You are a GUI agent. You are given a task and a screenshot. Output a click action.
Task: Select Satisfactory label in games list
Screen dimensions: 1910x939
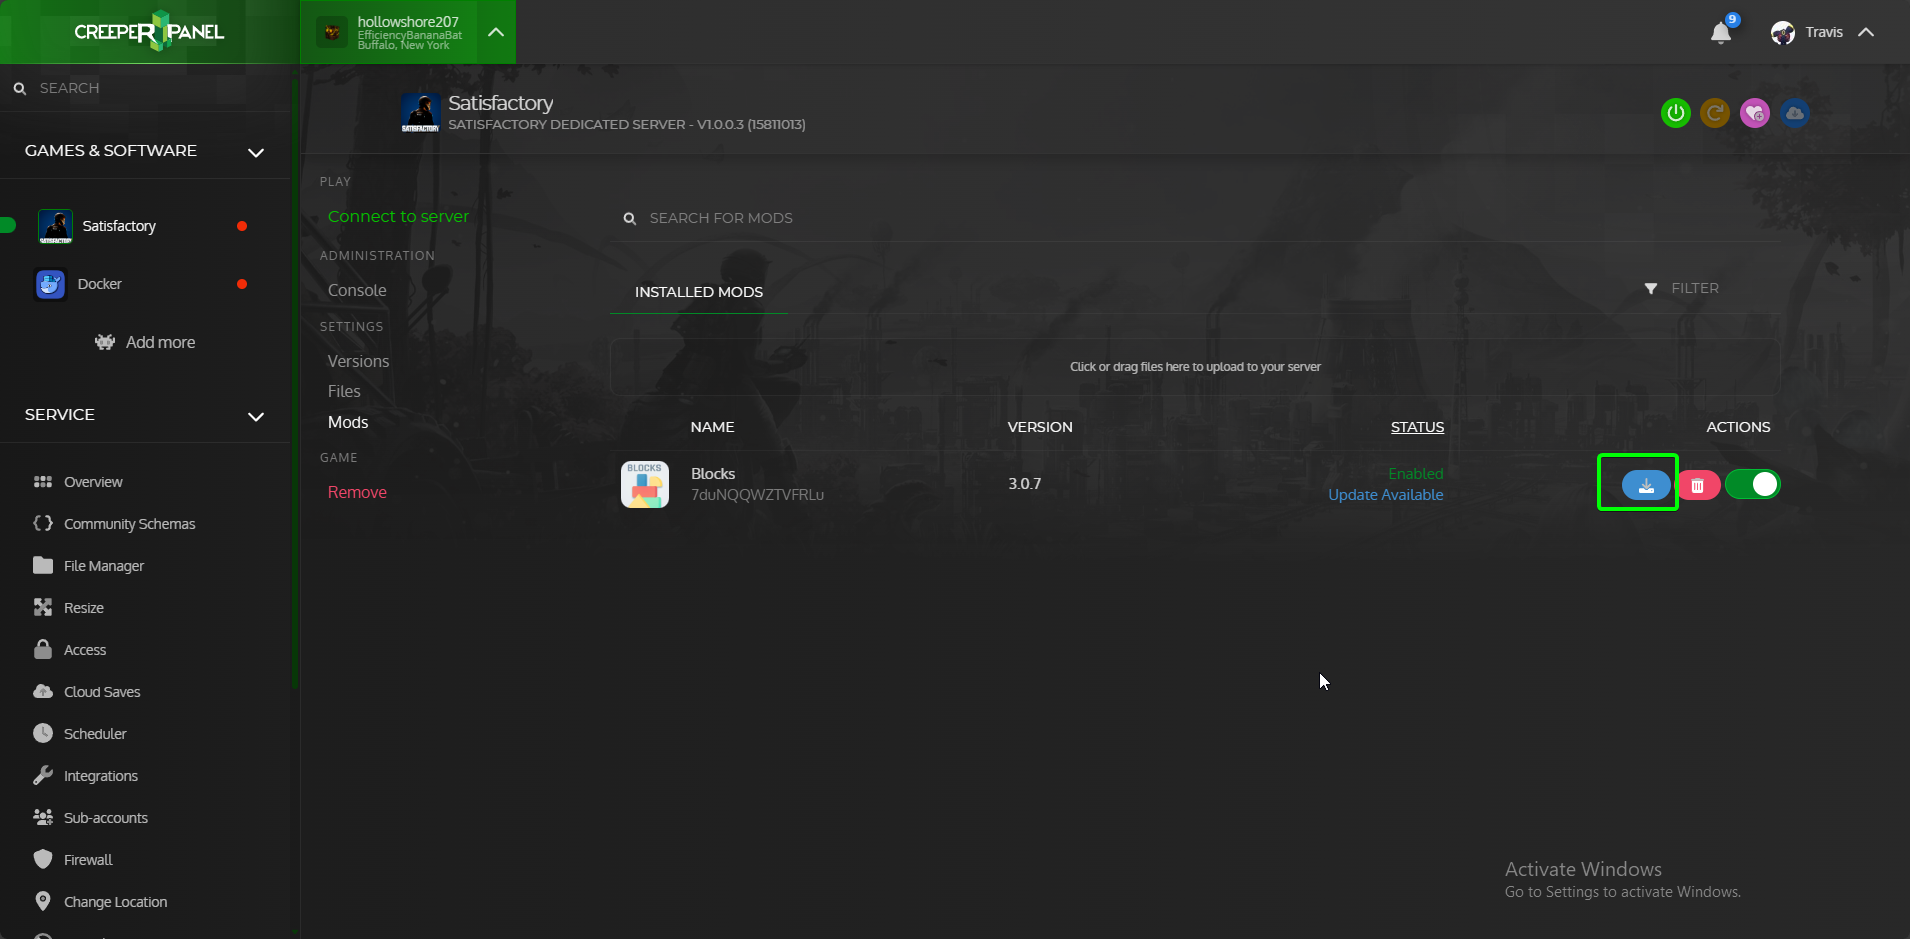coord(119,226)
